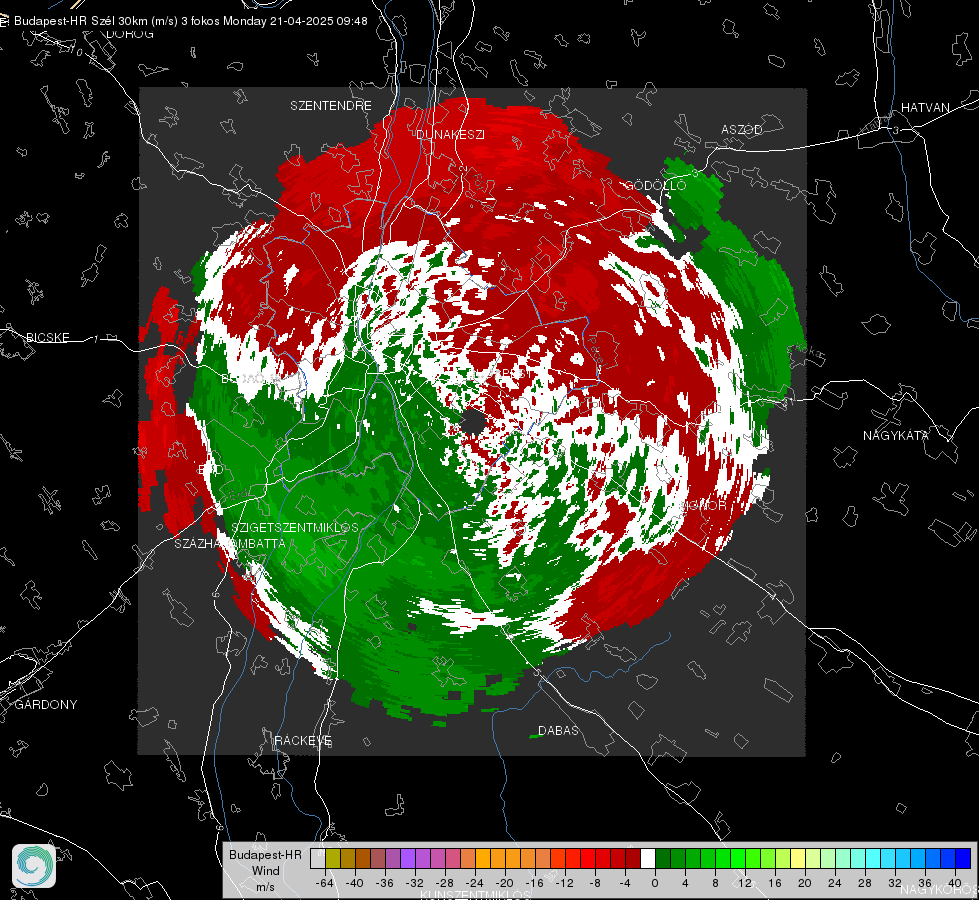Click the '-16' legend value
Image resolution: width=979 pixels, height=900 pixels.
(534, 883)
